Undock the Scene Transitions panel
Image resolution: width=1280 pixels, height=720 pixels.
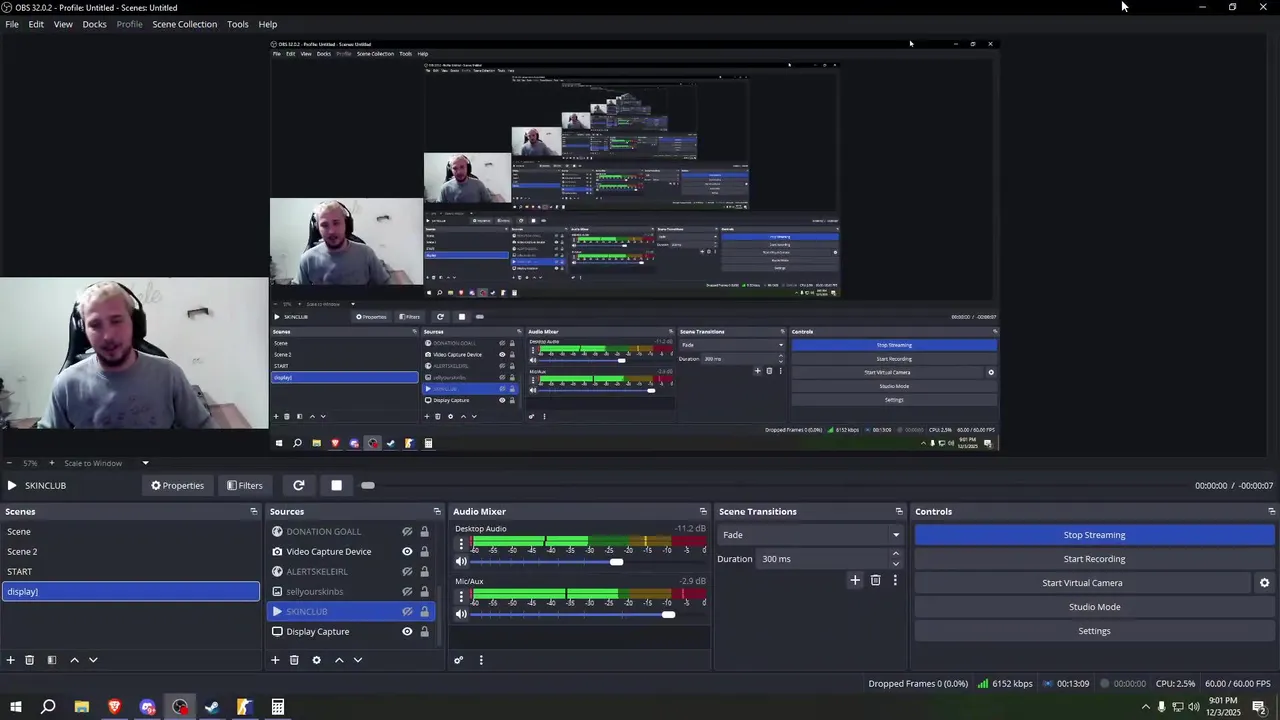899,511
